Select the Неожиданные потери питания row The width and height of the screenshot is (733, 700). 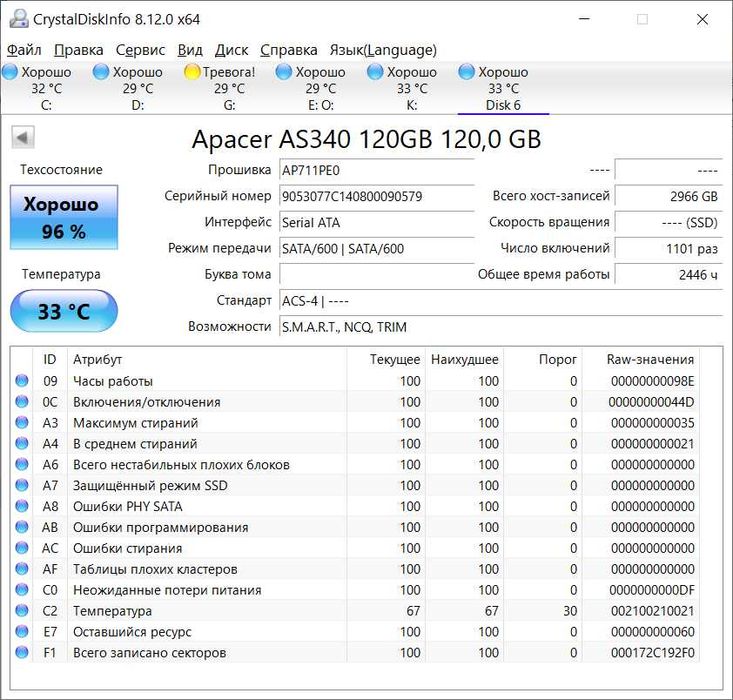click(x=355, y=590)
